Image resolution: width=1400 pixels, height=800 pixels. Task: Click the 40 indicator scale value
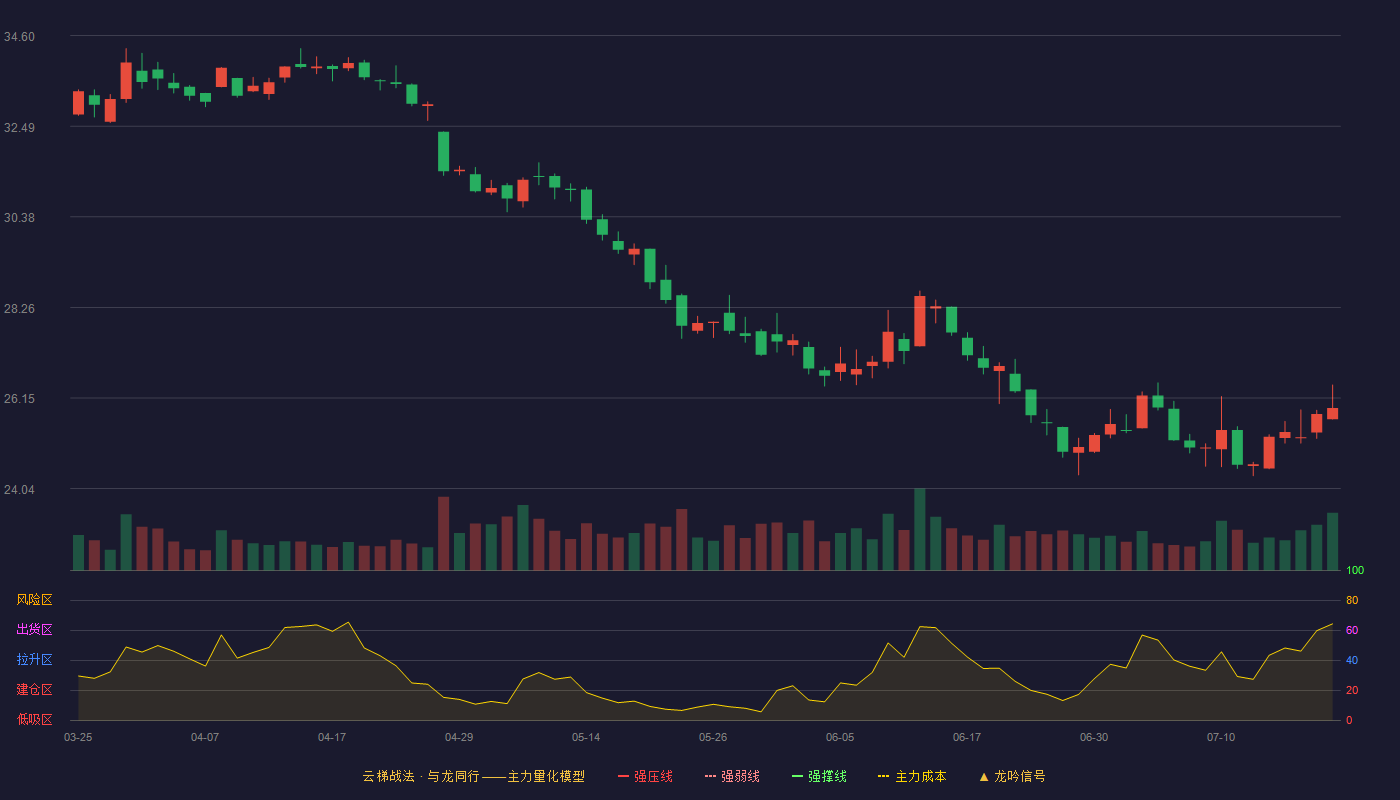click(x=1352, y=660)
